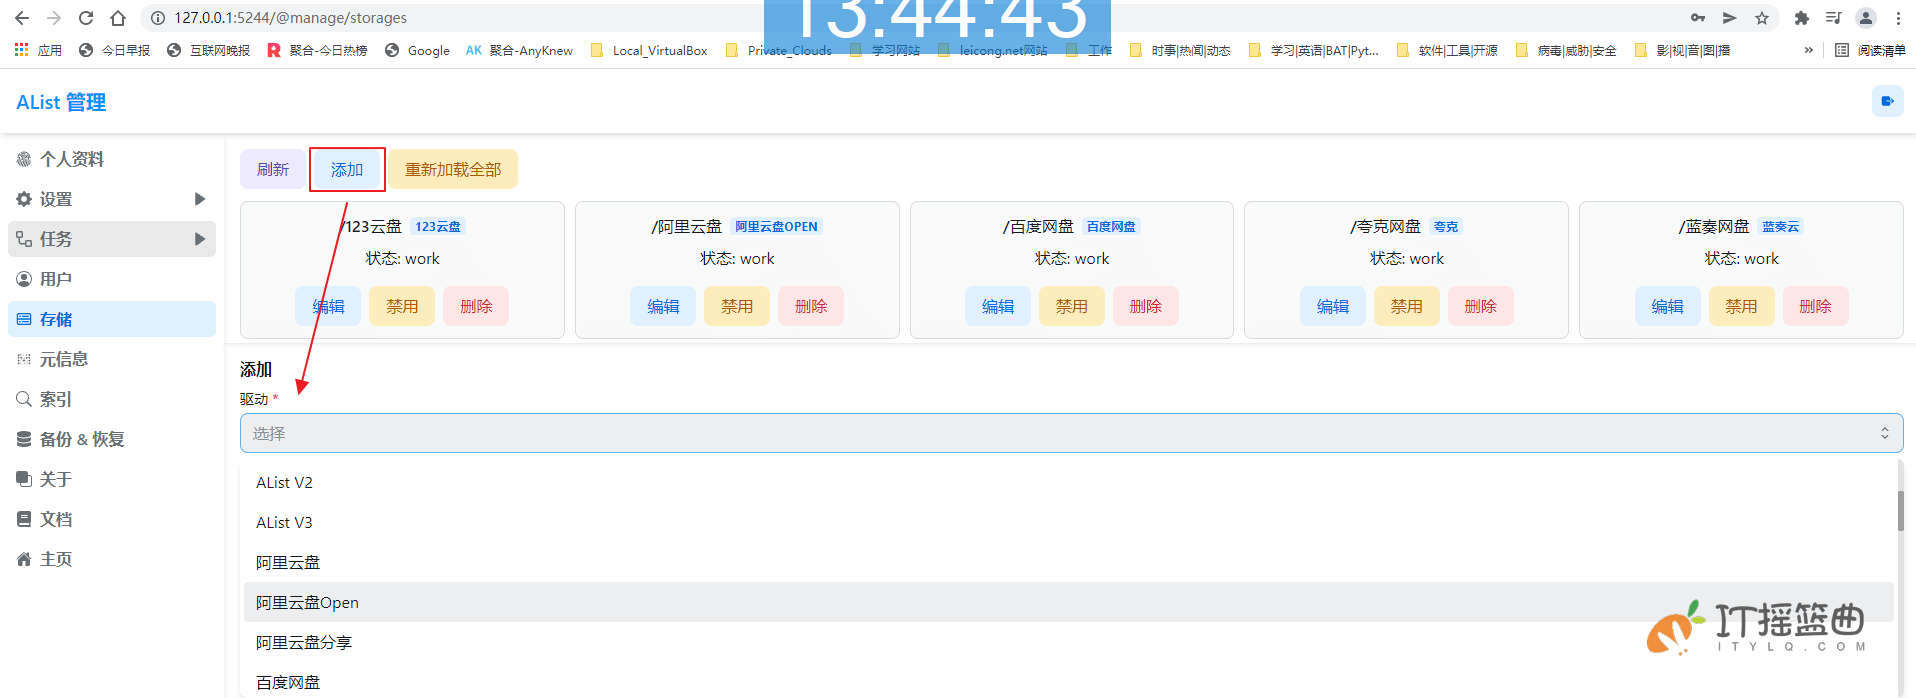Disable the 蓝奏网盘 storage
This screenshot has width=1916, height=698.
point(1741,306)
